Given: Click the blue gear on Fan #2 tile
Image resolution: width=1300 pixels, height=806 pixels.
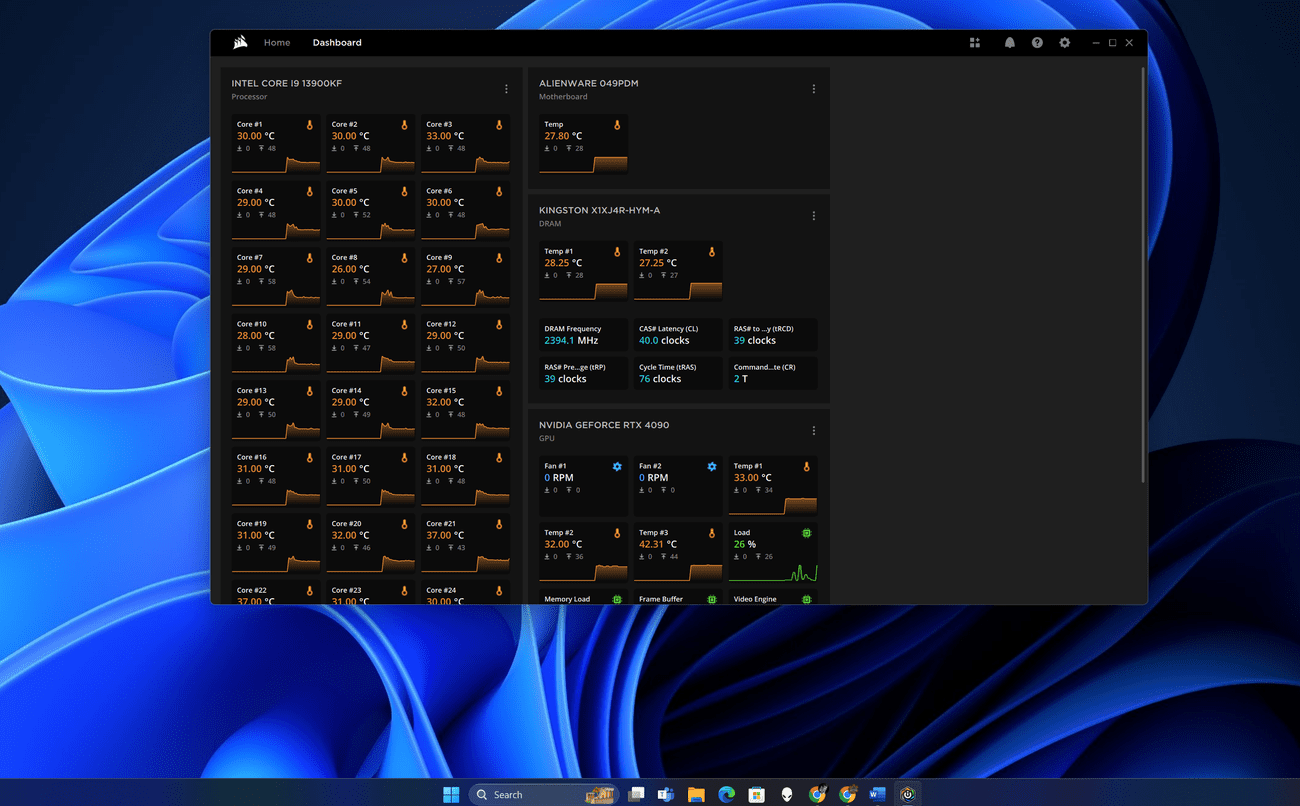Looking at the screenshot, I should point(712,466).
